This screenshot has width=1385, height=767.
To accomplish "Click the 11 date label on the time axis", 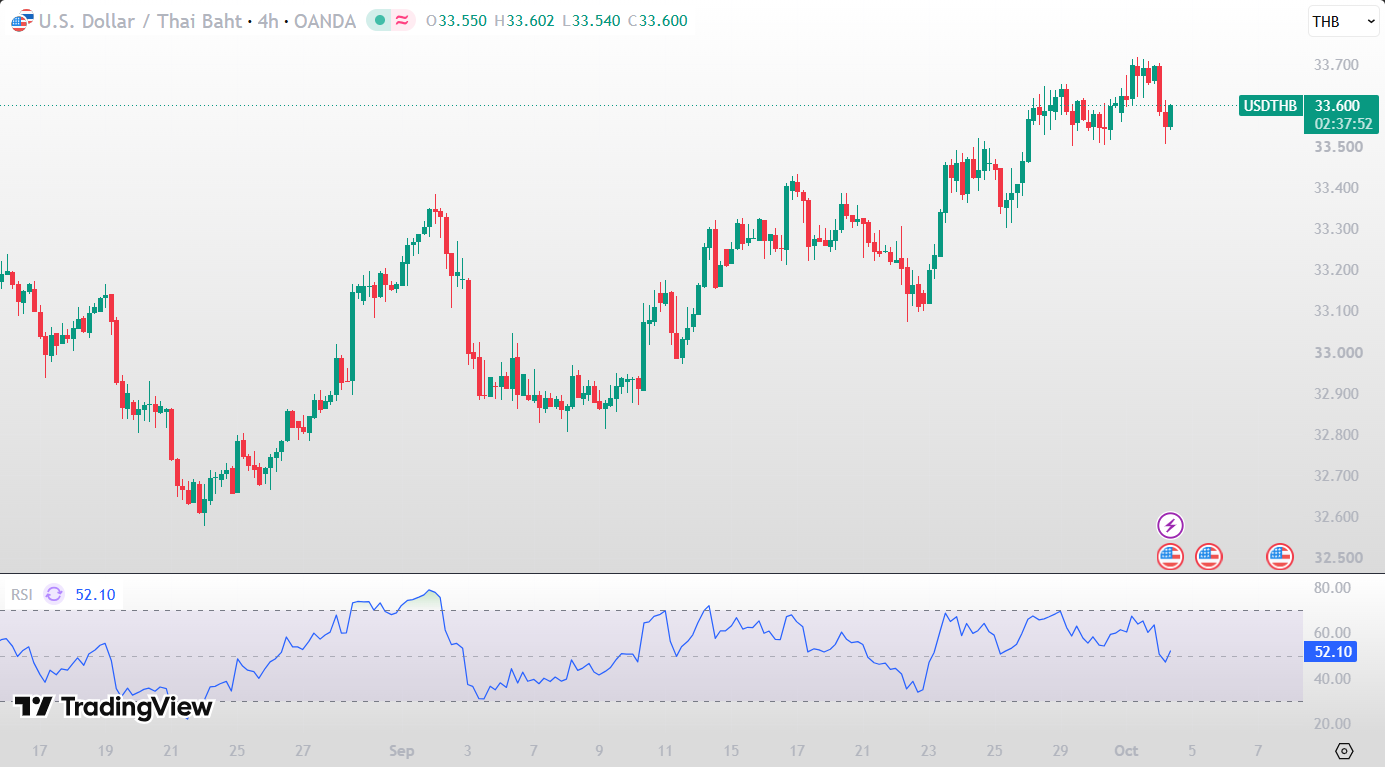I will [x=665, y=750].
